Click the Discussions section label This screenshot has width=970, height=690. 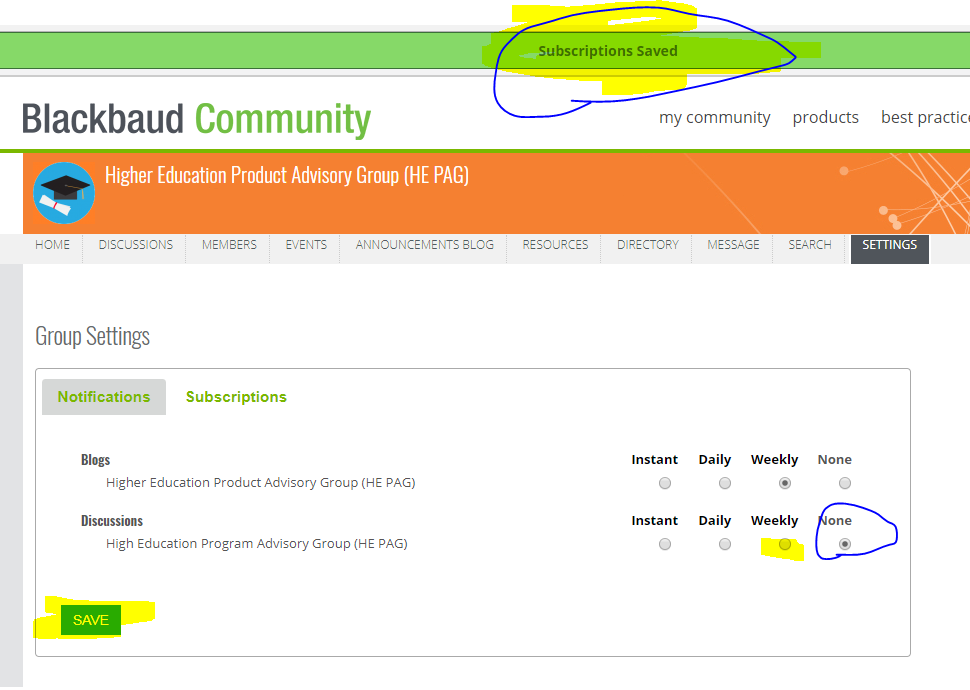(111, 521)
